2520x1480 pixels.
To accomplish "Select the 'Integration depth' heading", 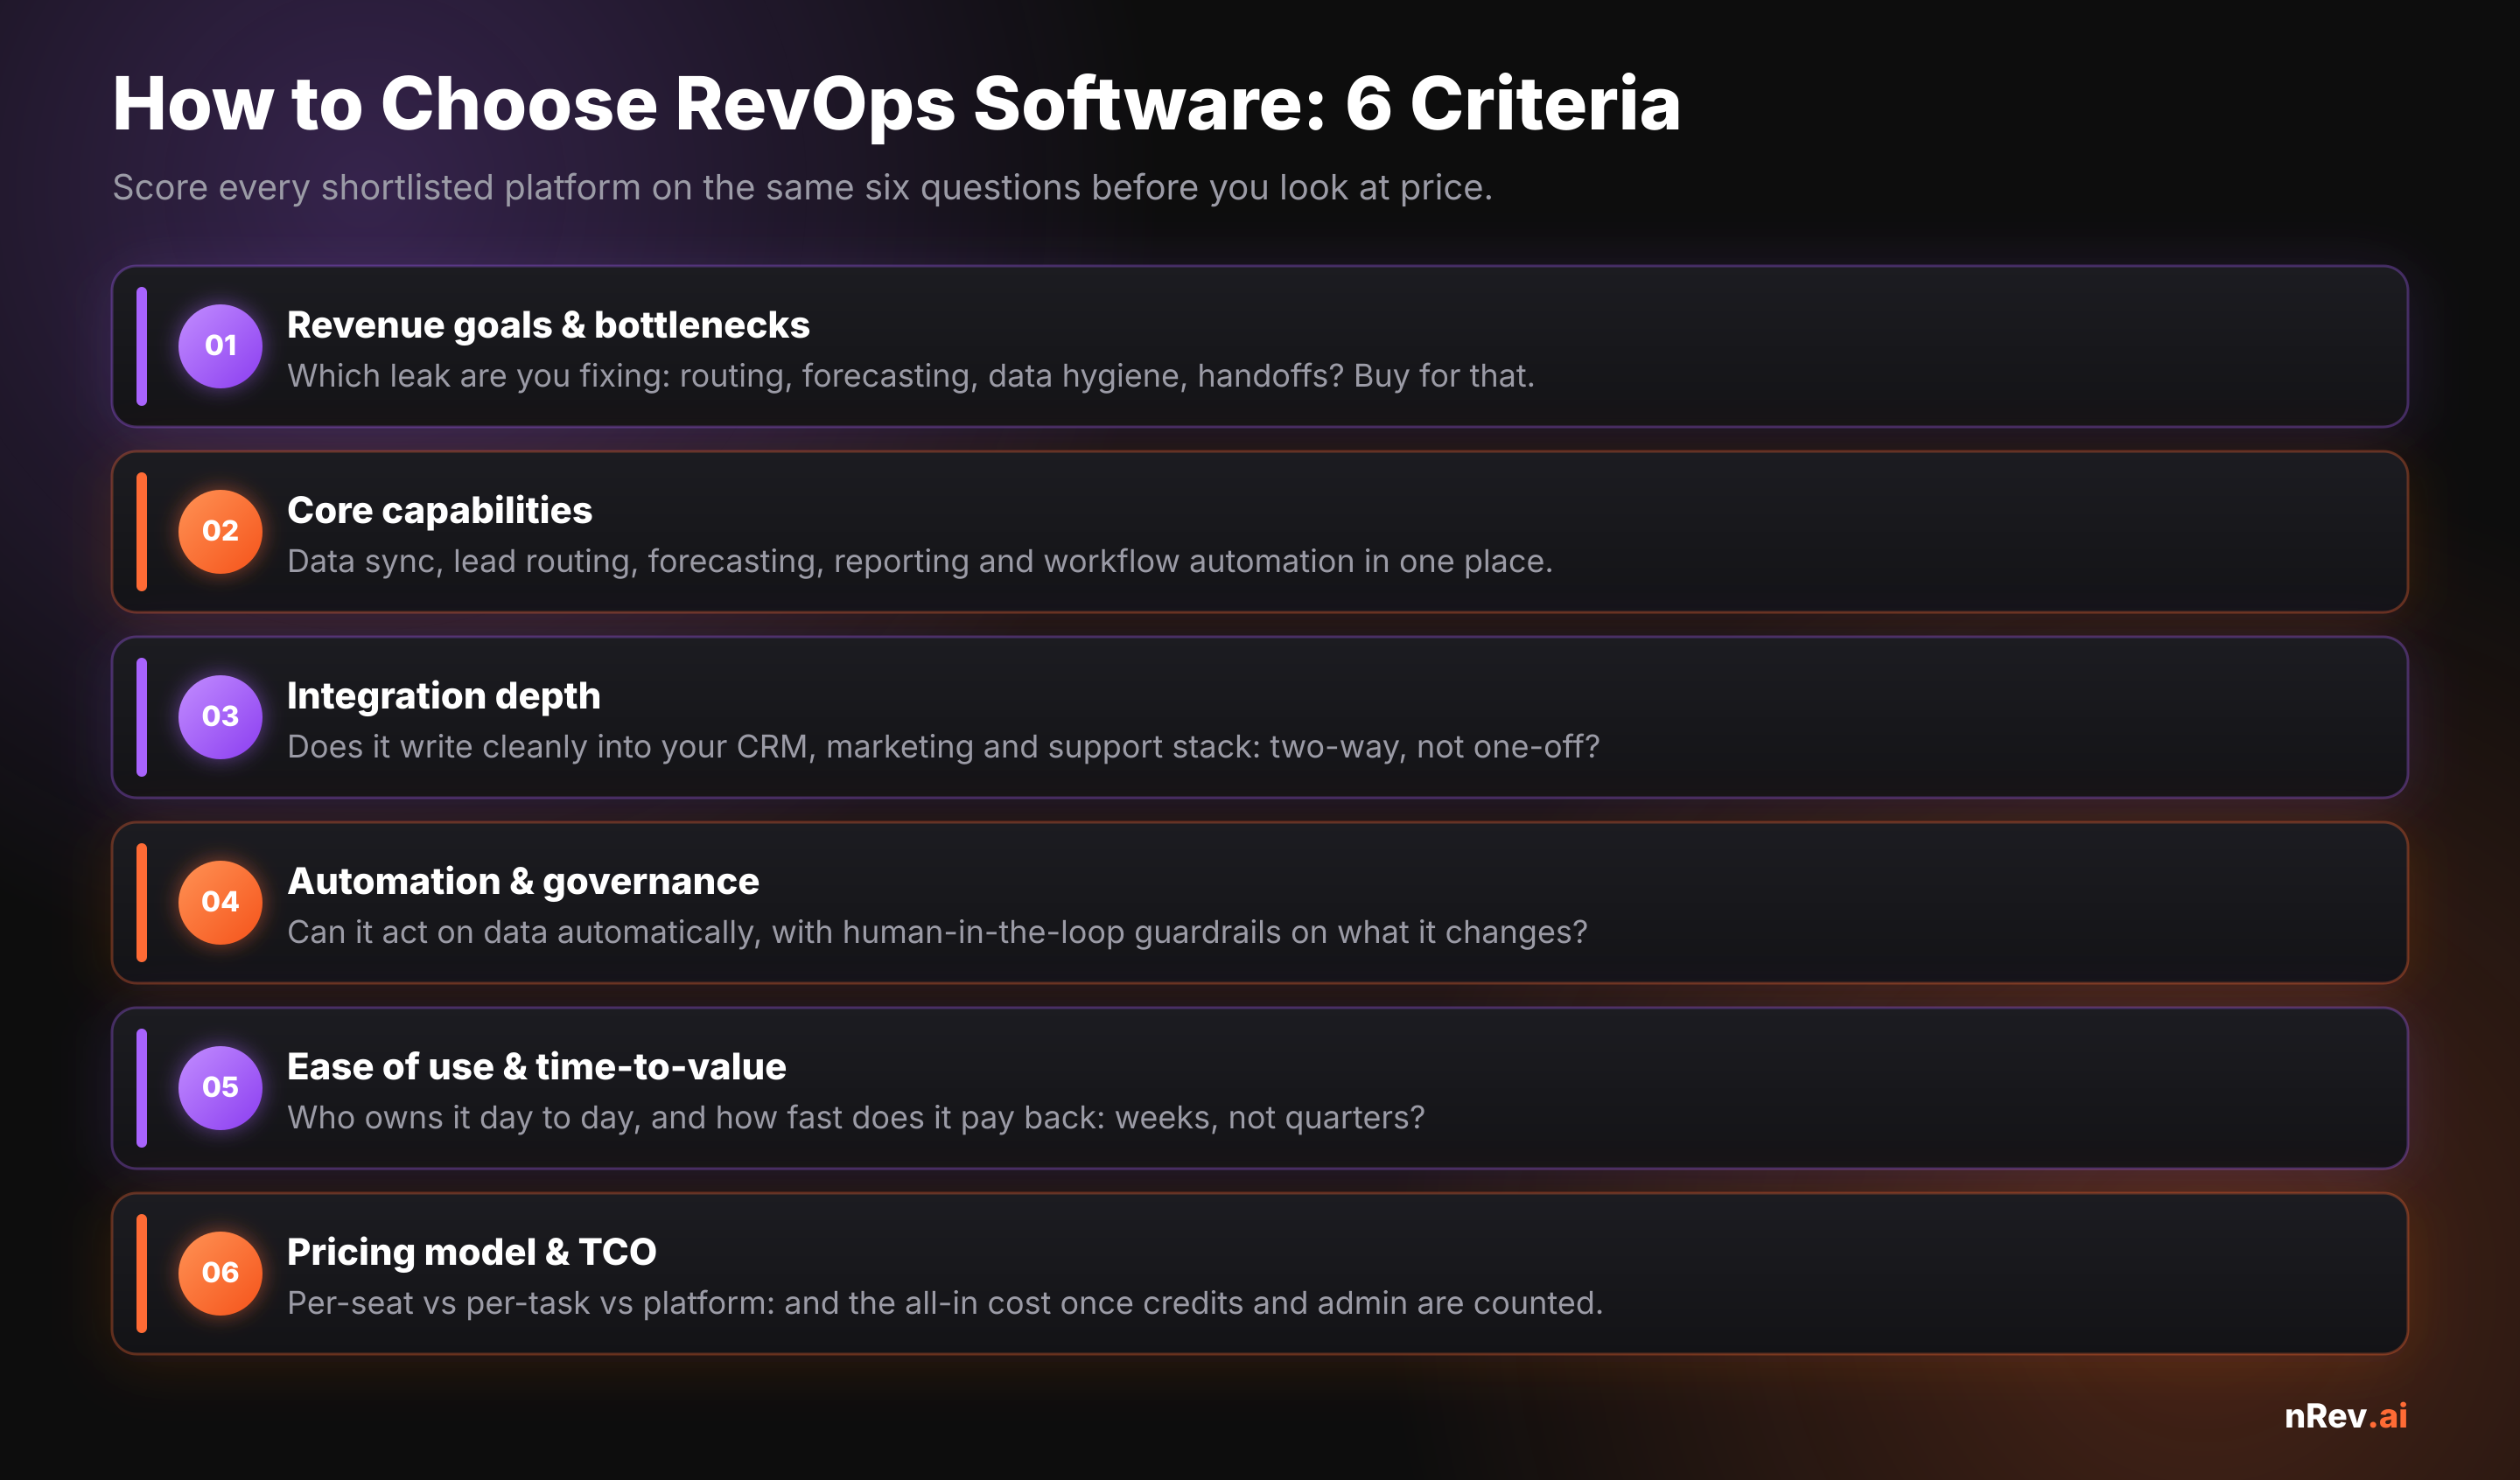I will click(443, 696).
